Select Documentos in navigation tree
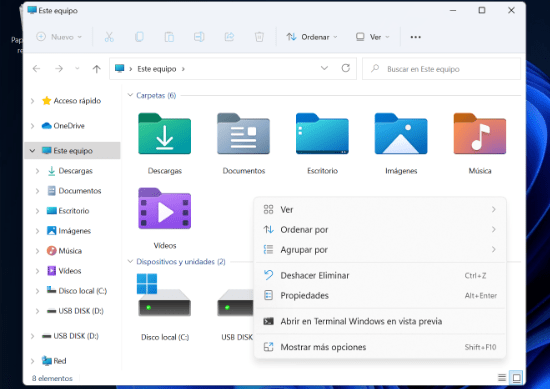Image resolution: width=550 pixels, height=389 pixels. tap(80, 191)
